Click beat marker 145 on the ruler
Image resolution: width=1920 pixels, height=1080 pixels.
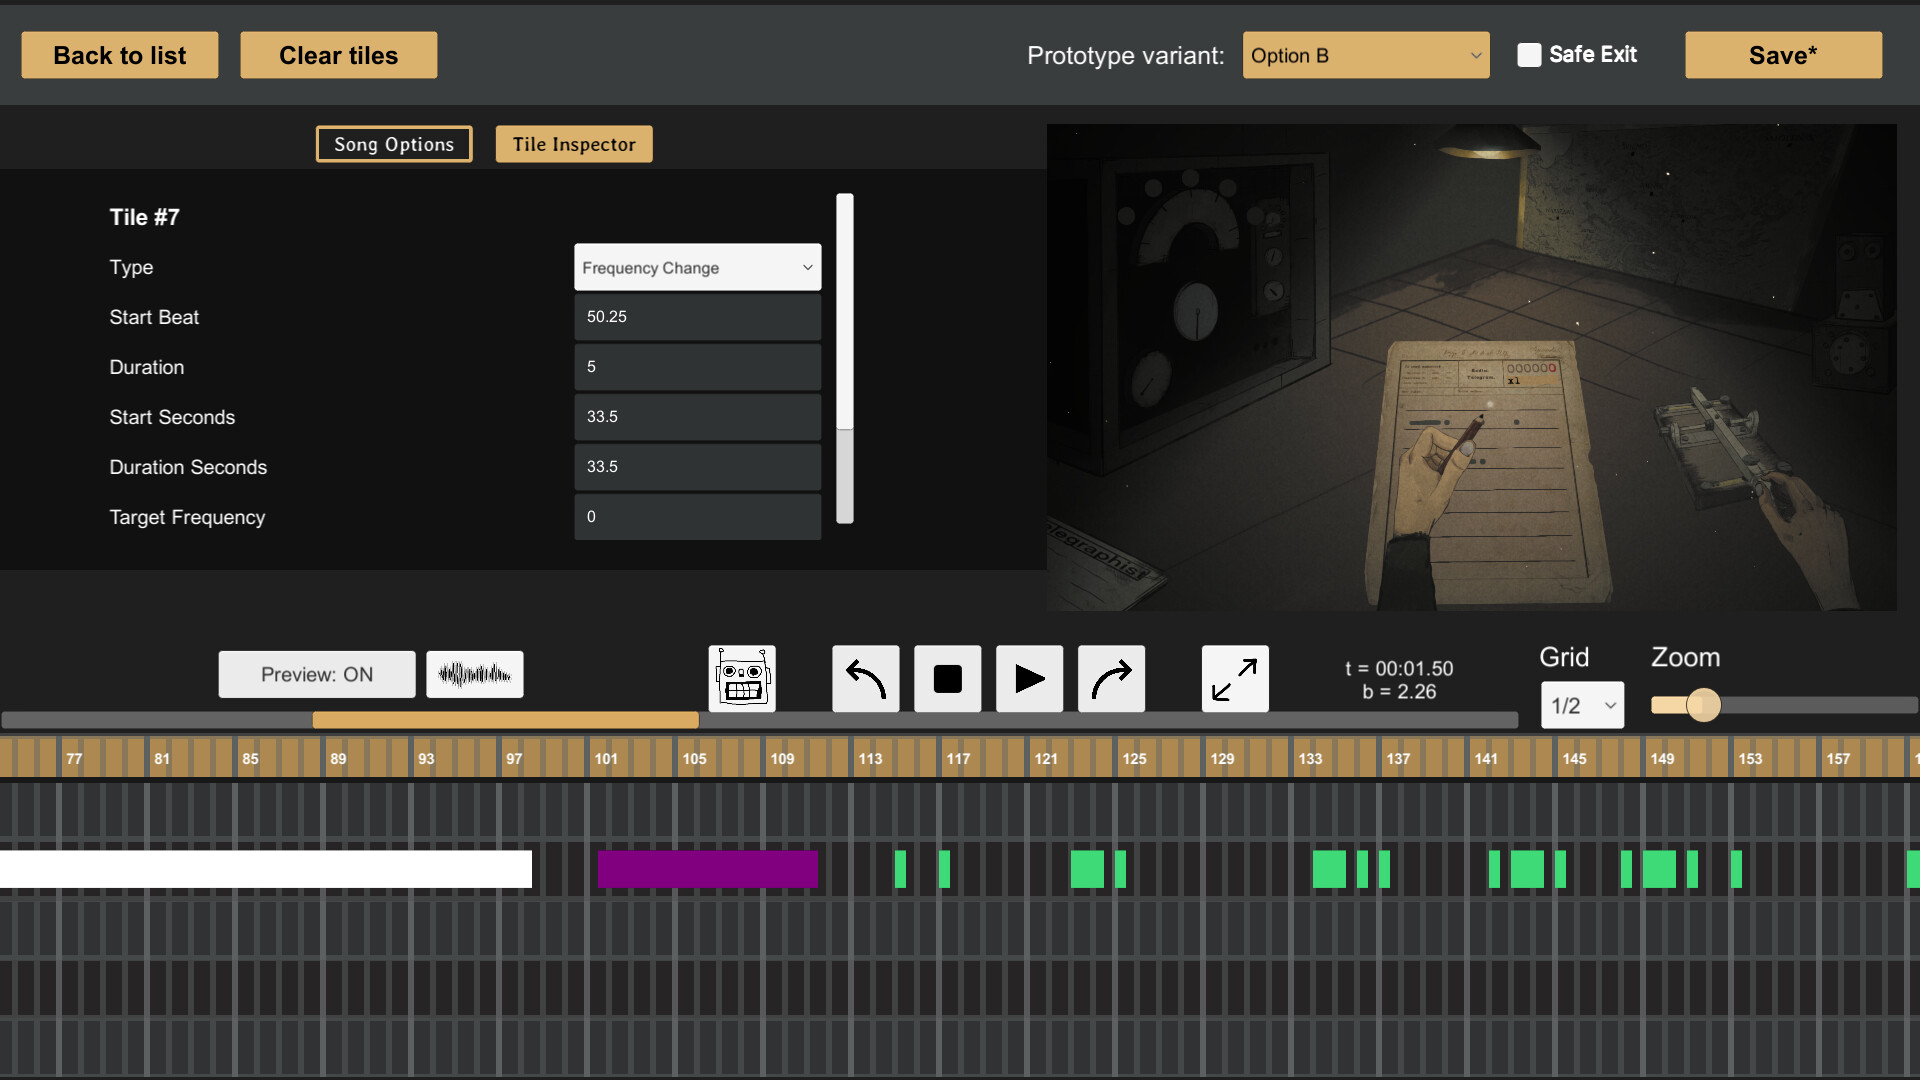1574,759
